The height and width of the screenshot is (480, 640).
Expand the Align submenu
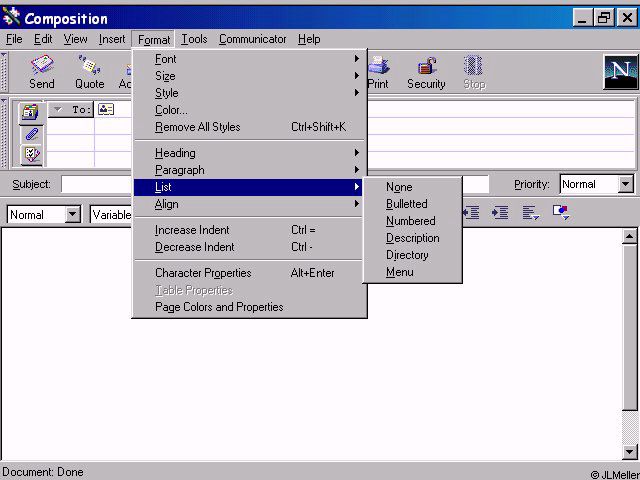point(250,204)
